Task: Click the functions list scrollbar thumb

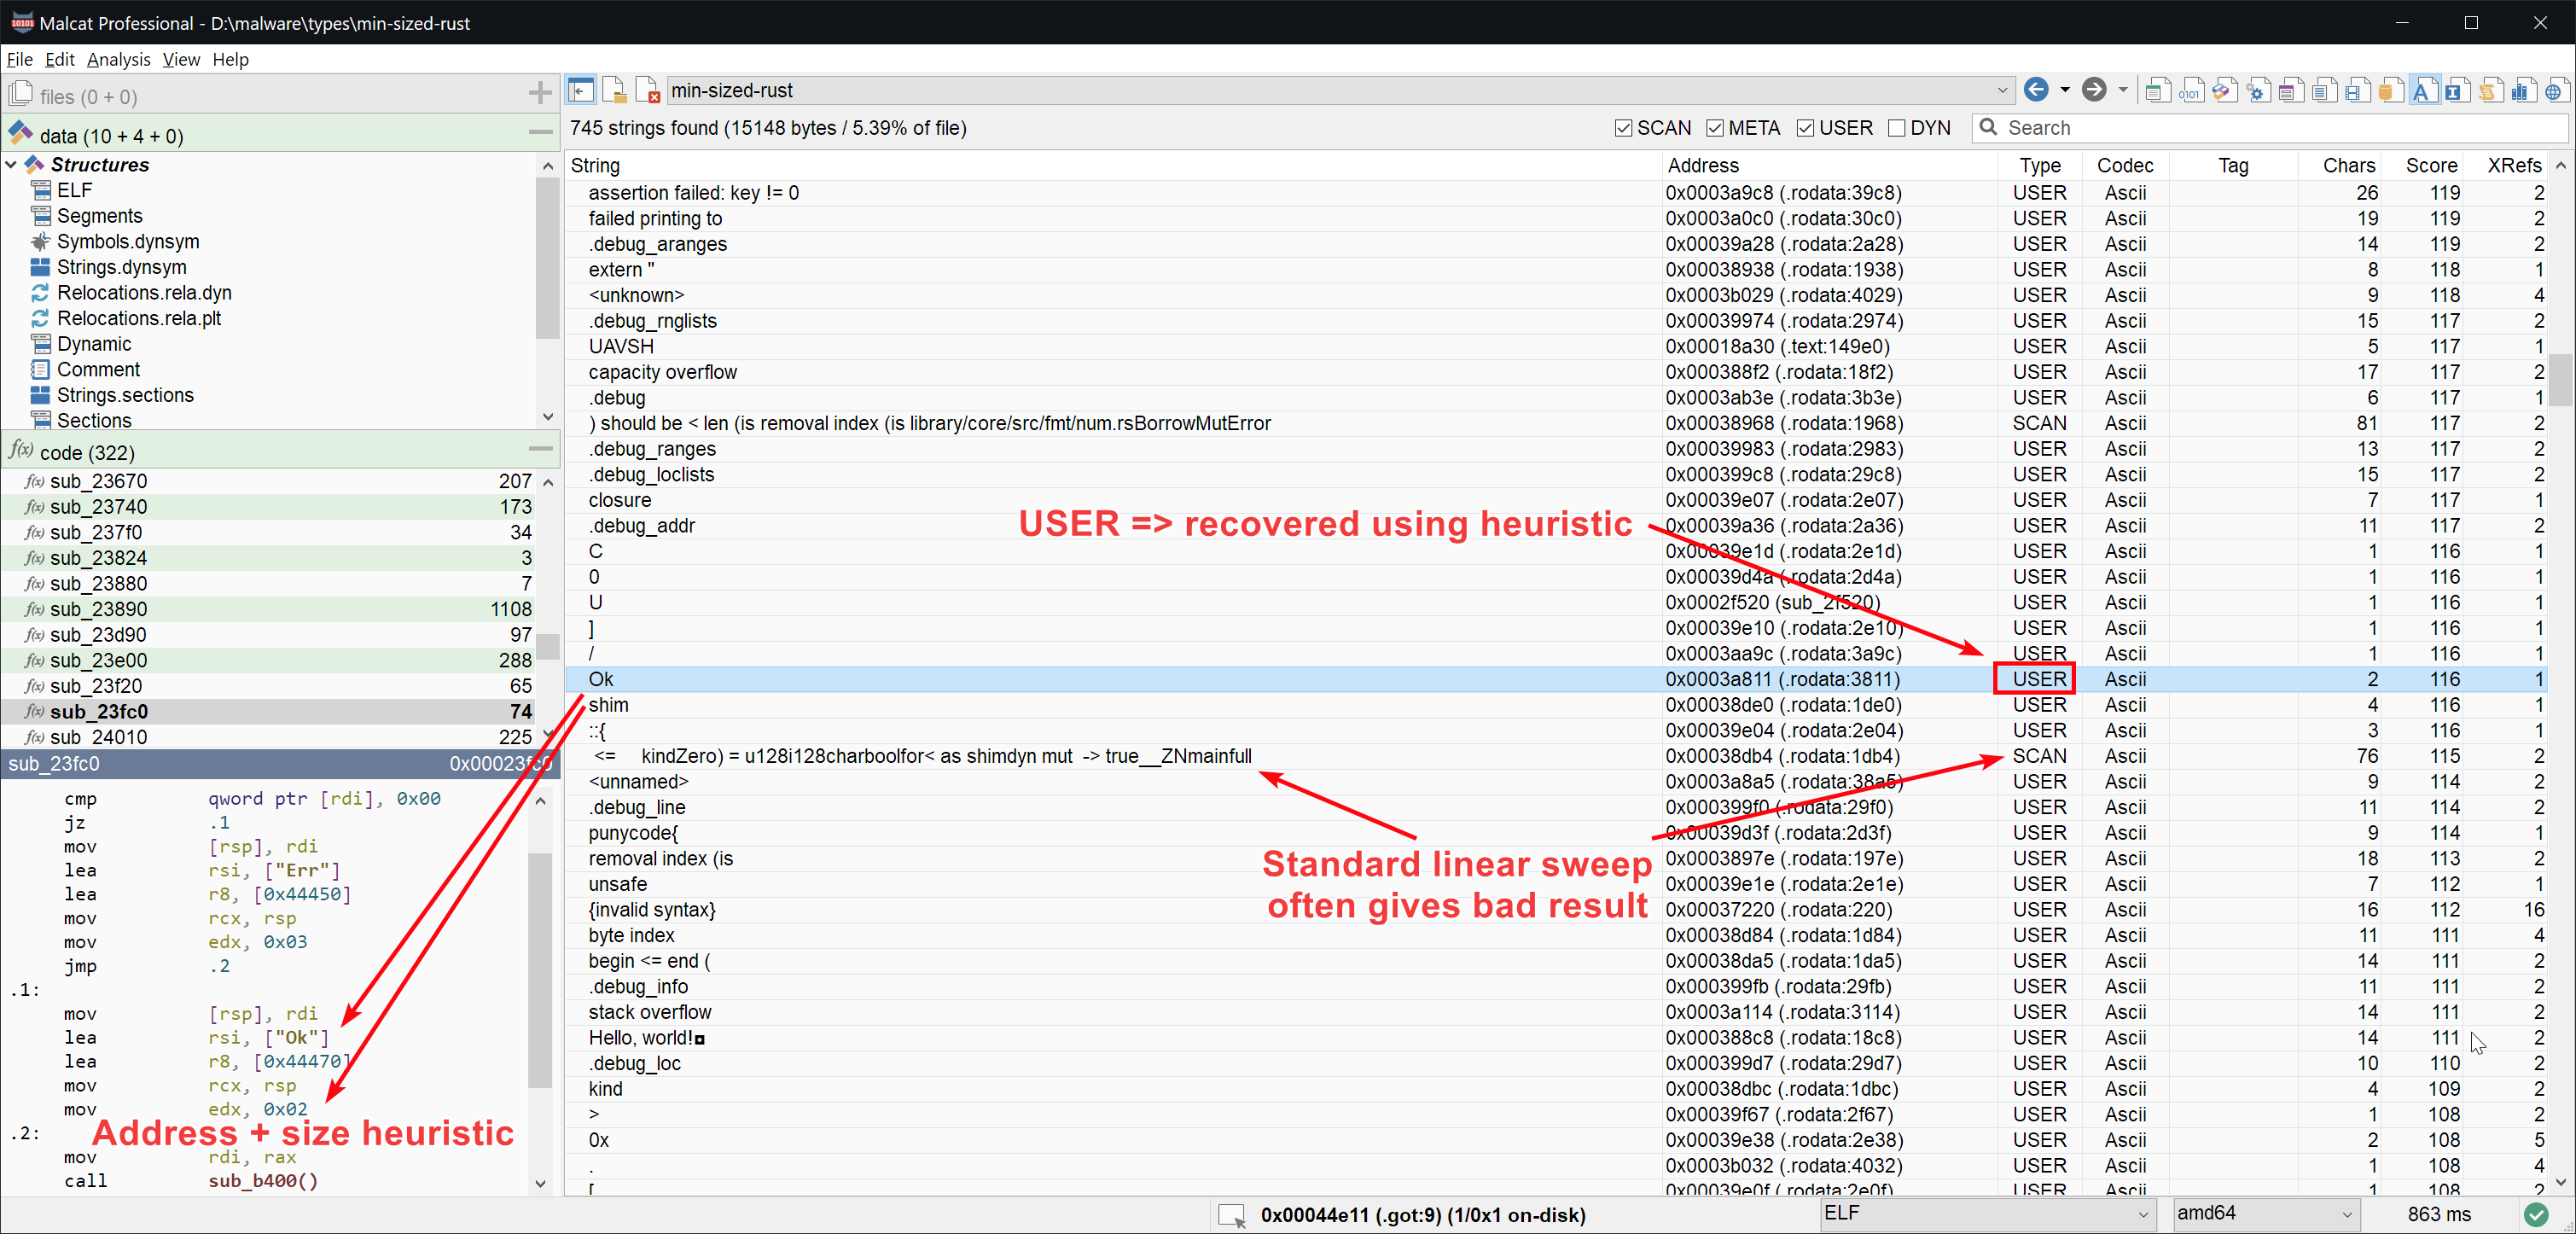Action: point(547,647)
